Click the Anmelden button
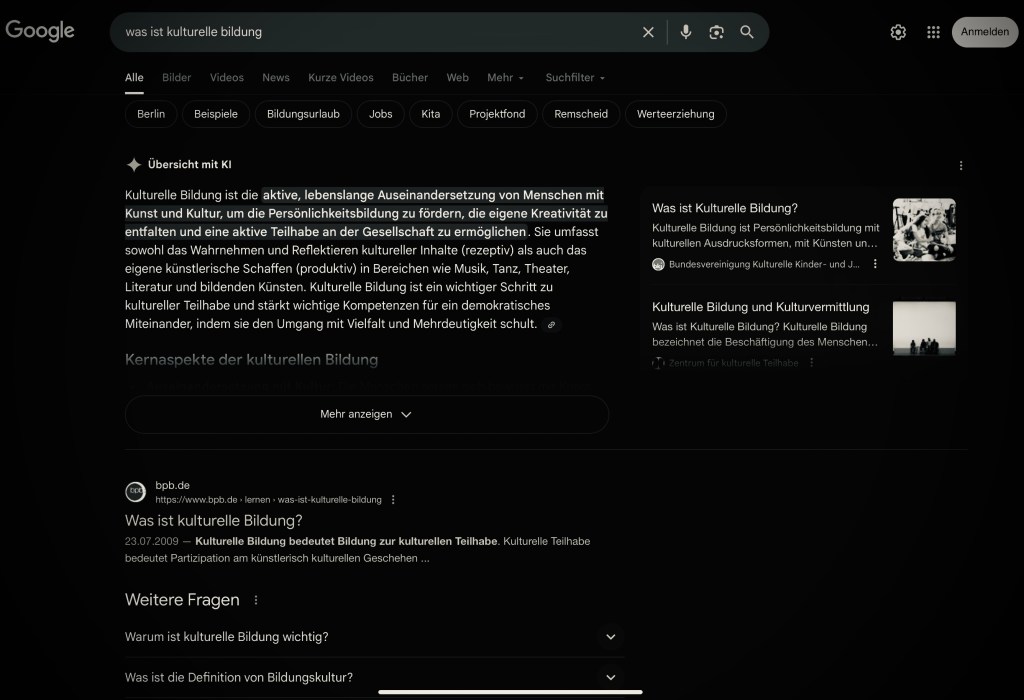The image size is (1024, 700). [984, 32]
